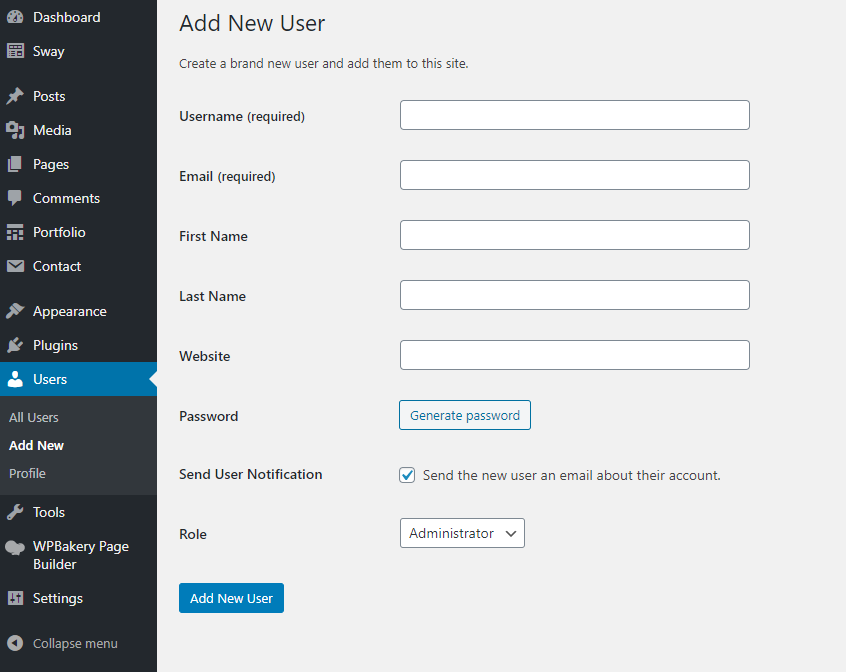Click into the Email input field
Screen dimensions: 846x672
[574, 175]
